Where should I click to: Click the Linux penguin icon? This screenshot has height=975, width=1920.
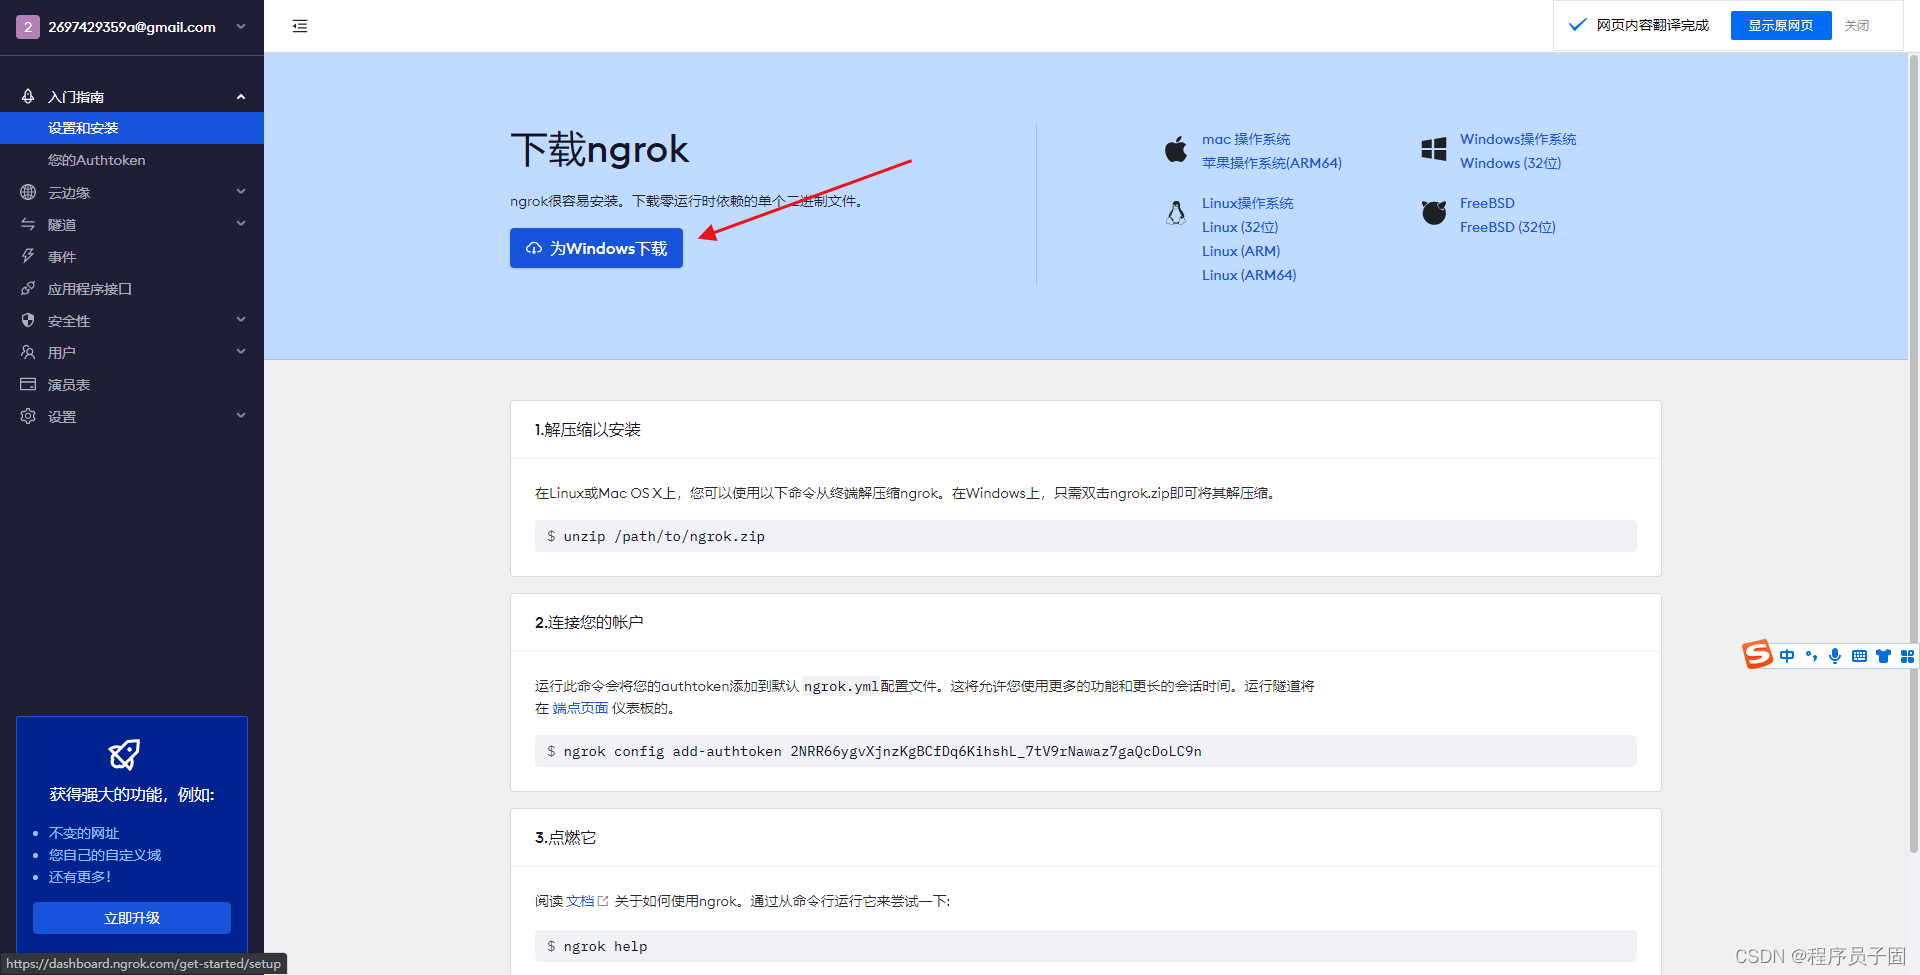point(1176,212)
